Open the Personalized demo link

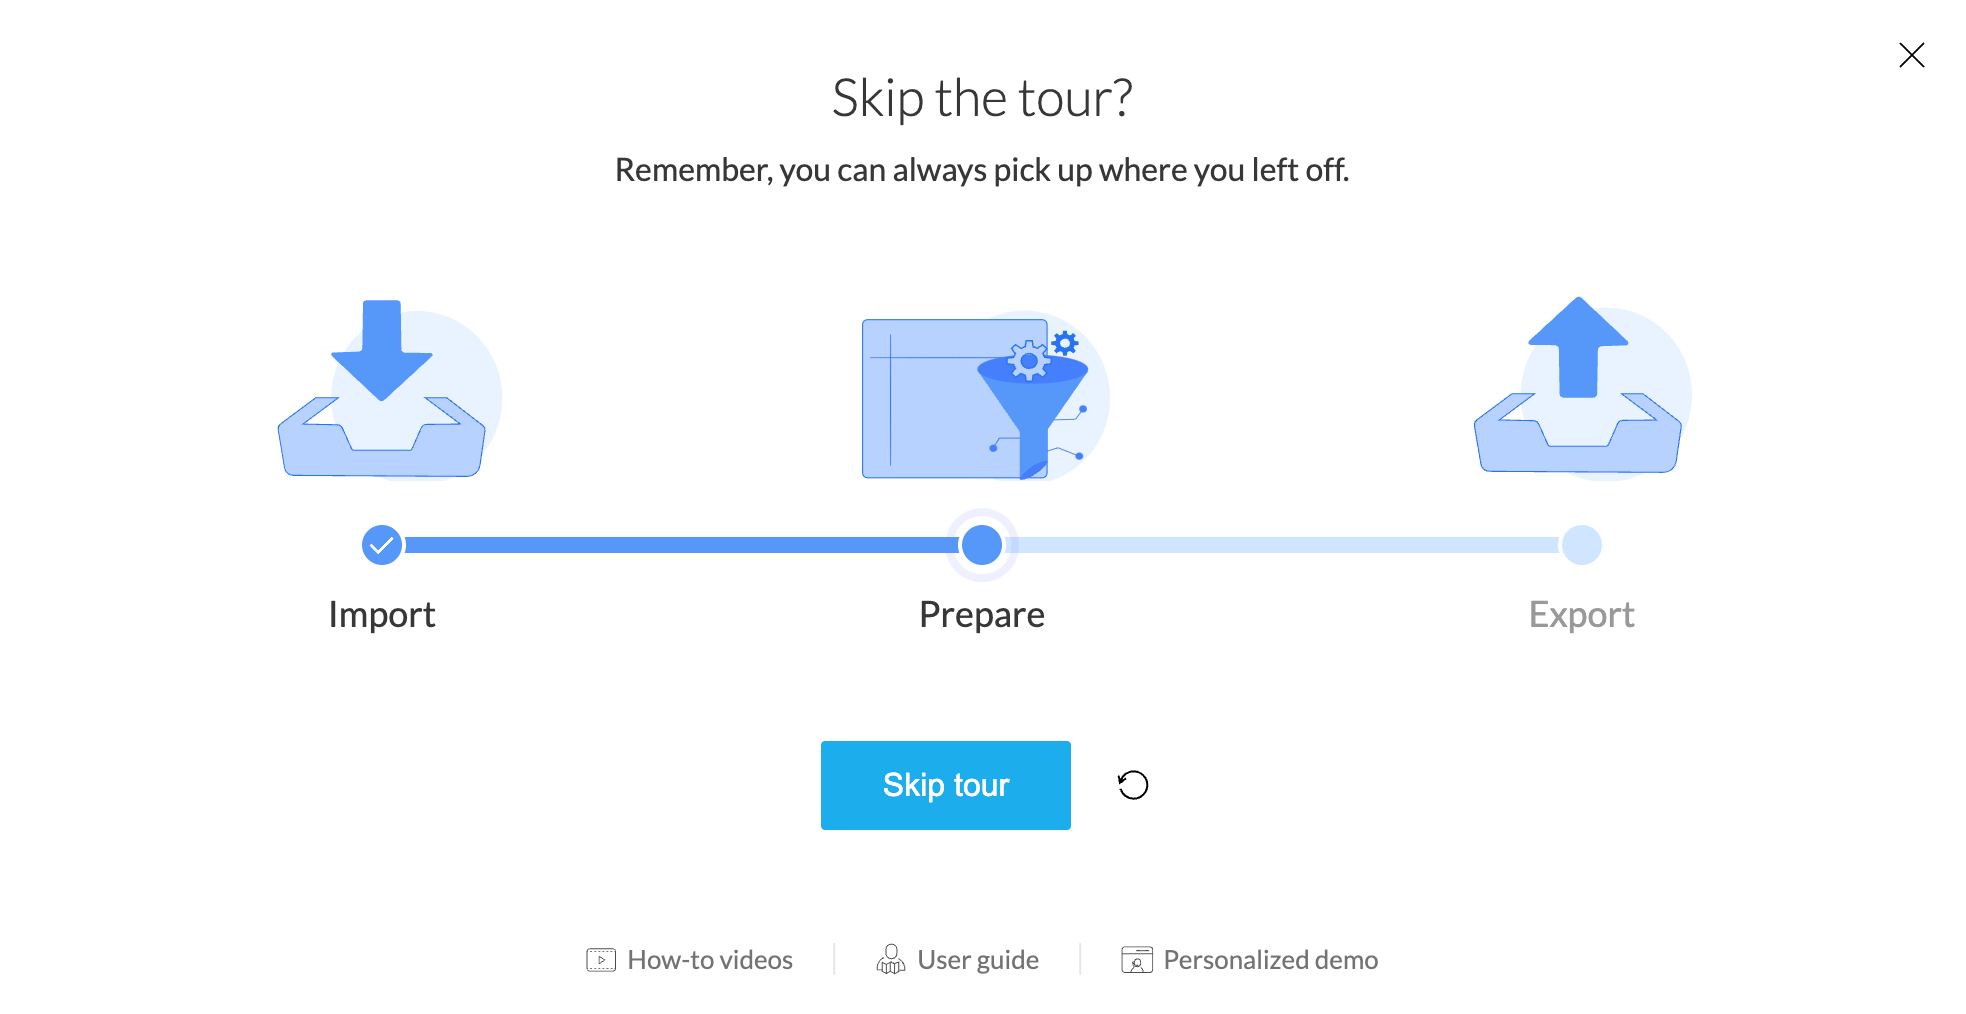coord(1270,960)
